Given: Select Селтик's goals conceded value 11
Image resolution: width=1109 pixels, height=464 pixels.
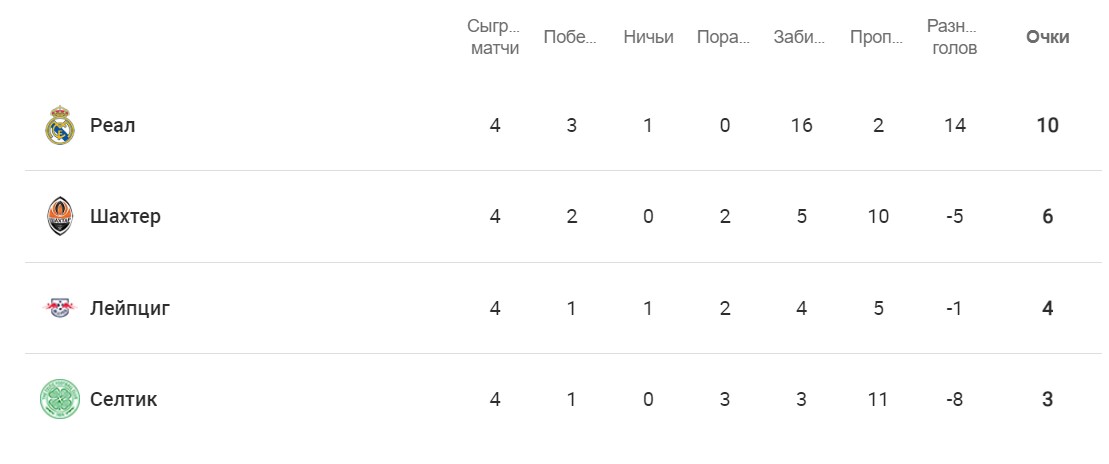Looking at the screenshot, I should (878, 399).
